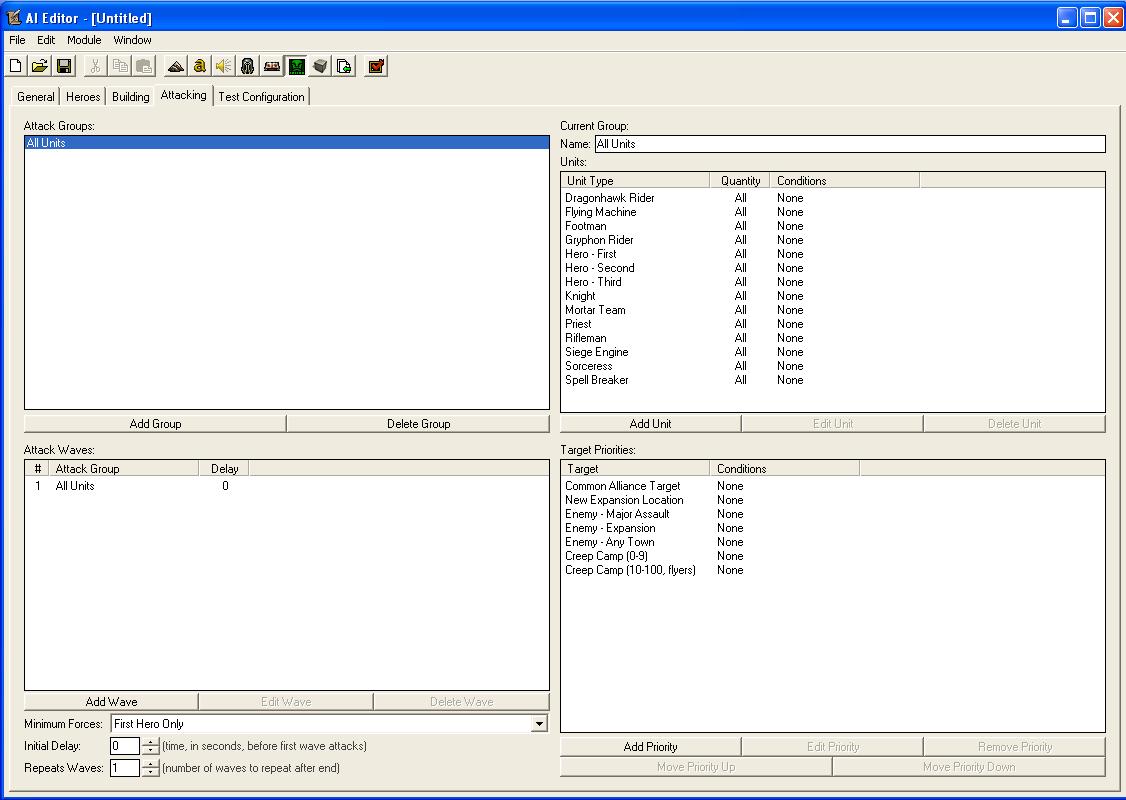Switch to the Heroes tab
The image size is (1126, 800).
[x=83, y=97]
